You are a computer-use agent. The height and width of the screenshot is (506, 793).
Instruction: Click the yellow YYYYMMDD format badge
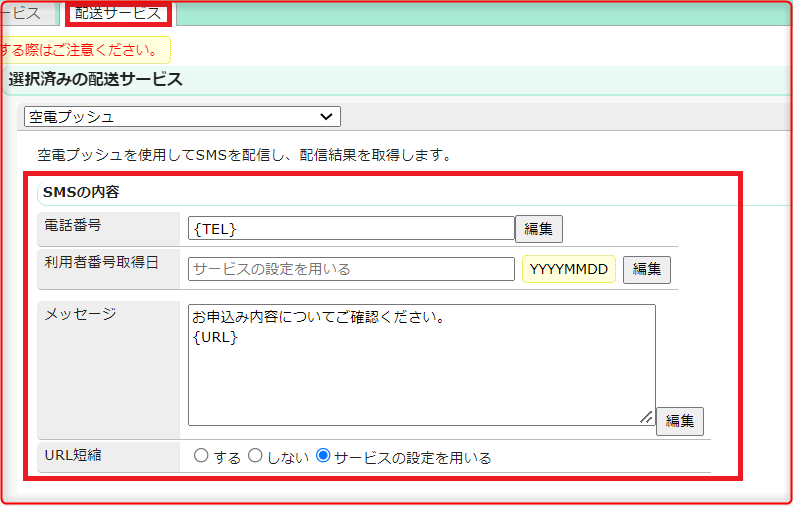568,269
